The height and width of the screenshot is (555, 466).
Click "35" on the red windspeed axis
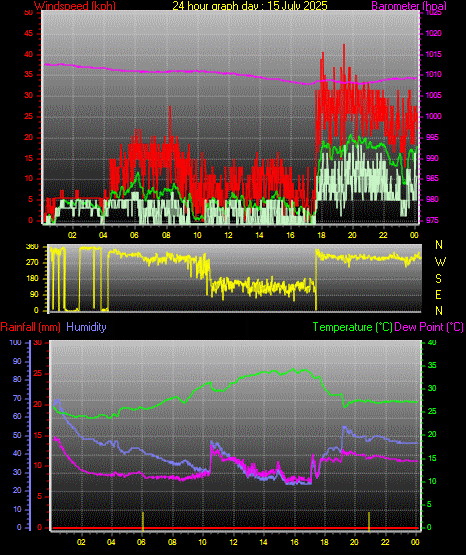click(x=28, y=75)
